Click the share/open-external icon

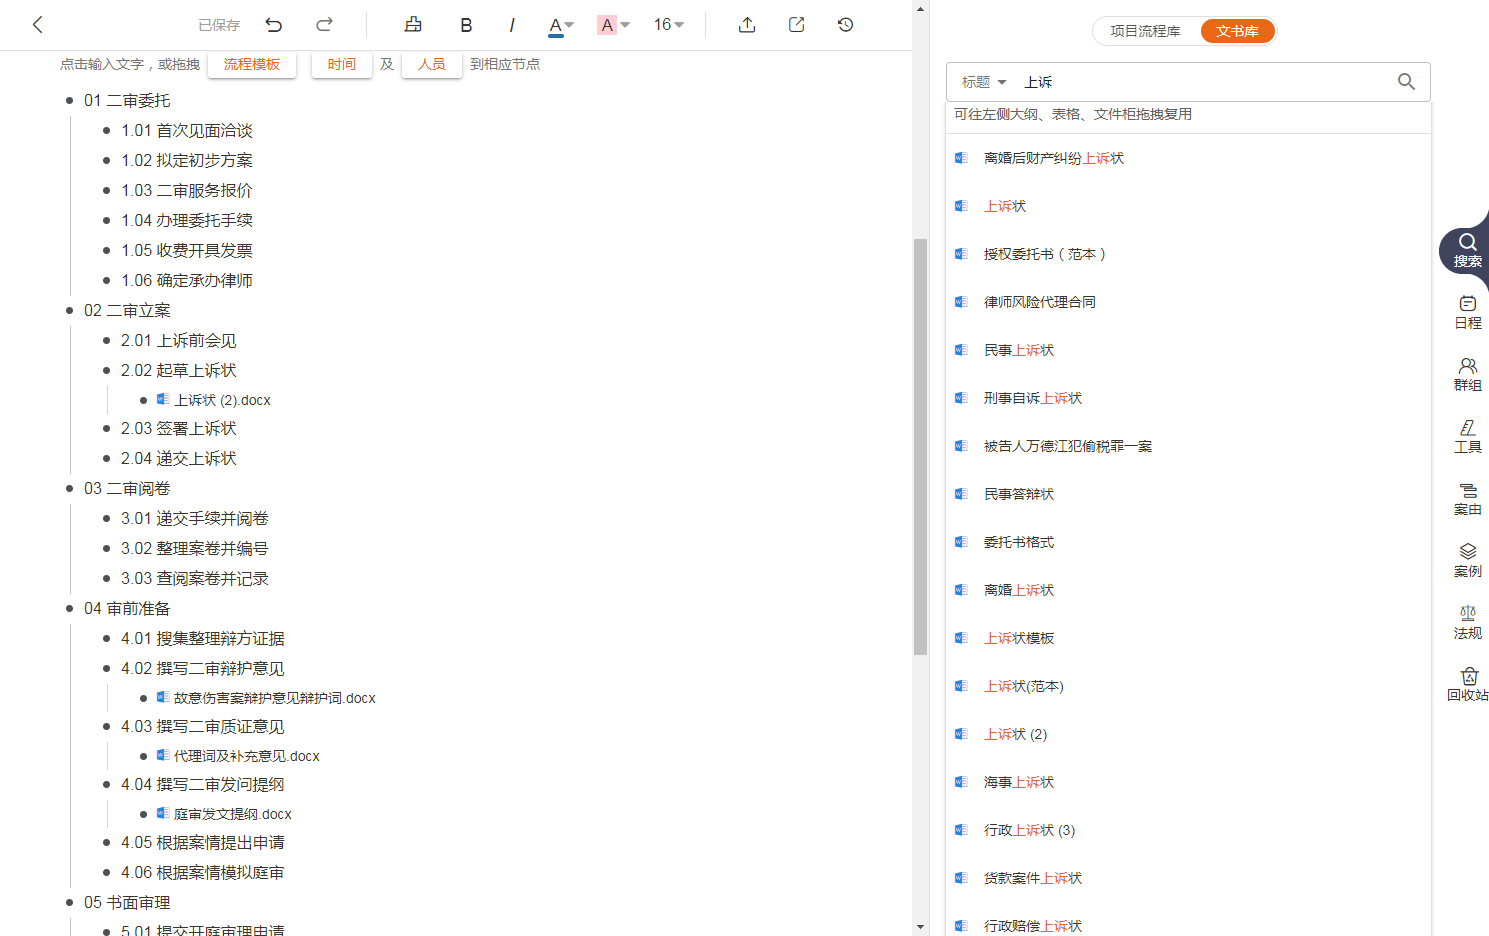coord(796,25)
